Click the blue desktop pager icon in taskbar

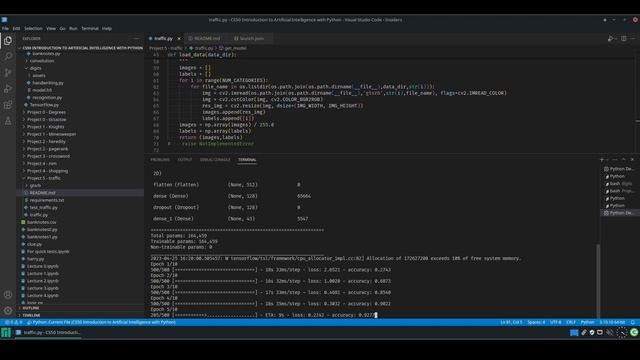574,333
